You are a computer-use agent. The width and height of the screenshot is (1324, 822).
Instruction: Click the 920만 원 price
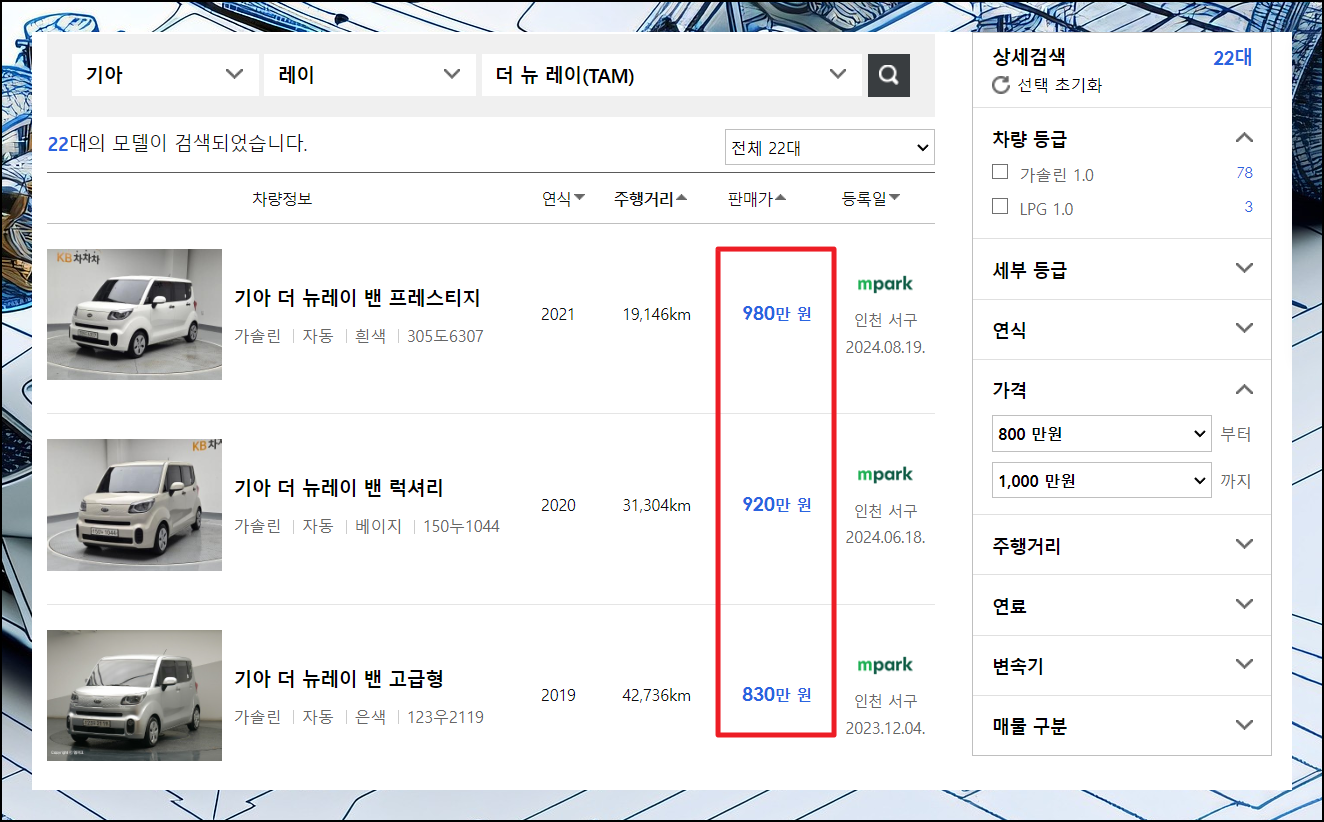click(777, 504)
